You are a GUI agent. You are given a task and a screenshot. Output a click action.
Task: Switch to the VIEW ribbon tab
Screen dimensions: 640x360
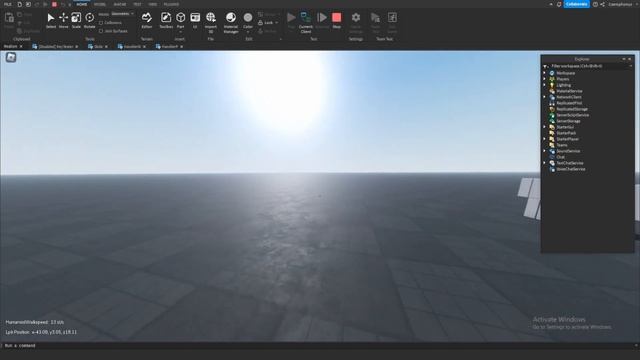click(153, 4)
